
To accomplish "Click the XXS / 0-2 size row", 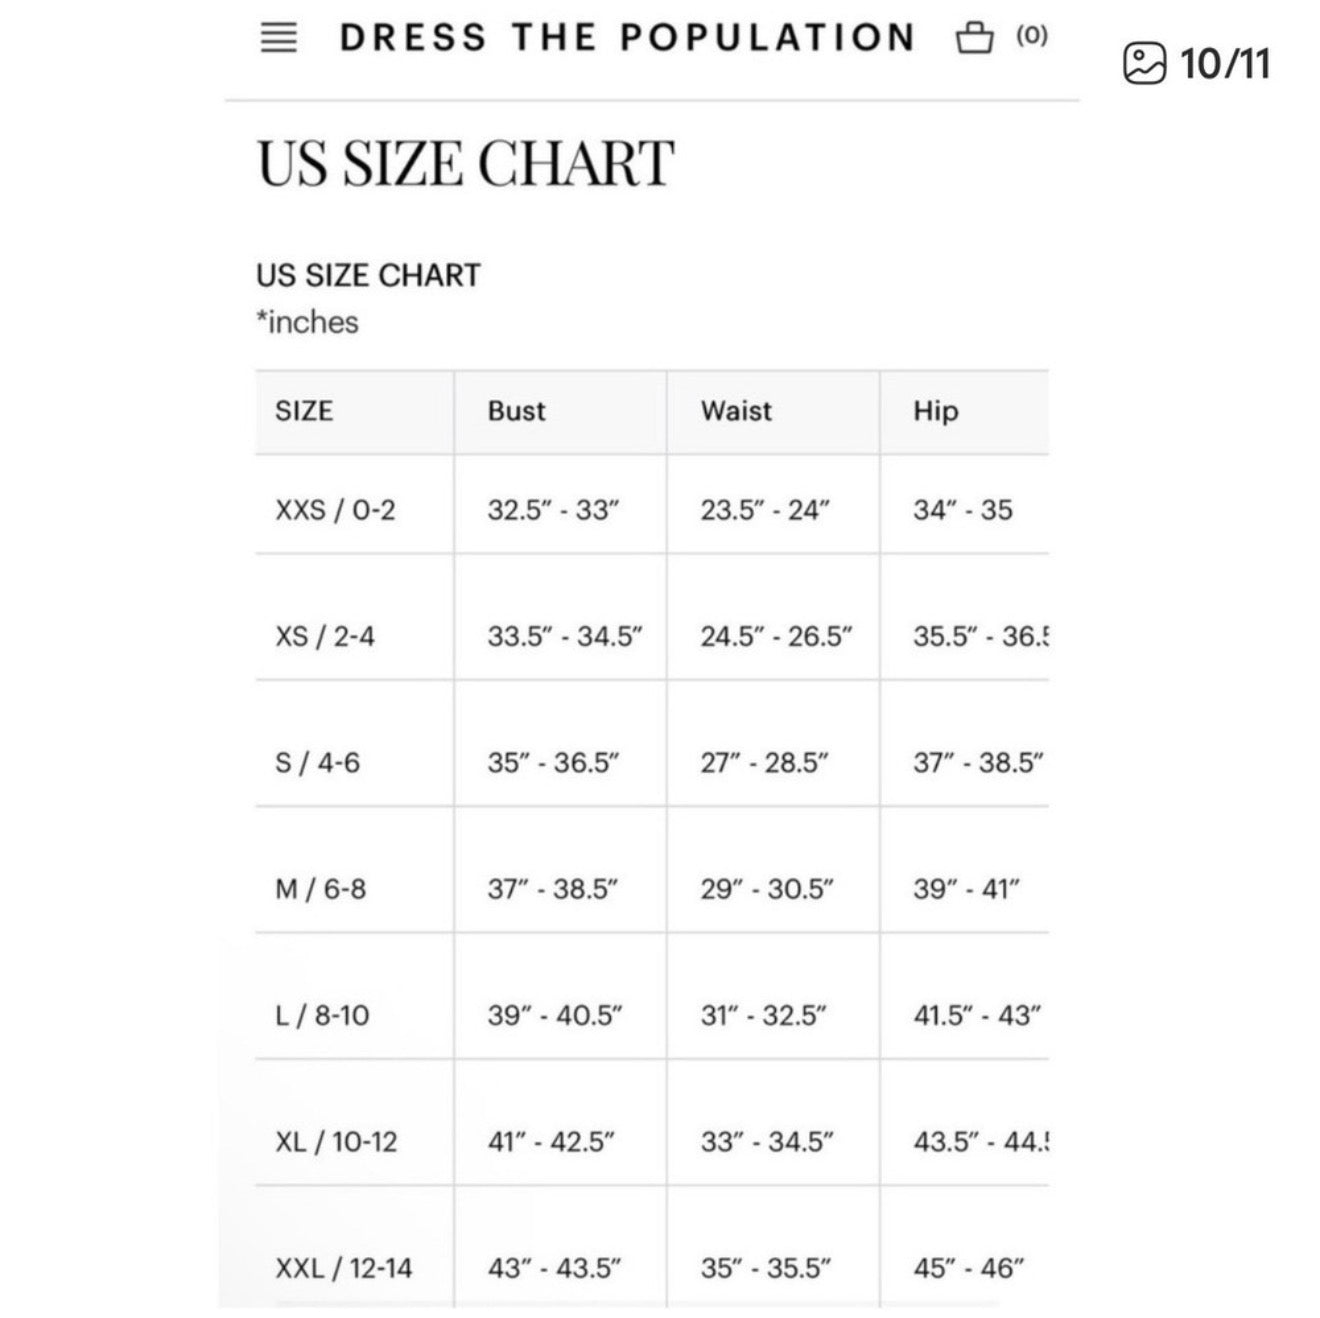I will tap(652, 510).
